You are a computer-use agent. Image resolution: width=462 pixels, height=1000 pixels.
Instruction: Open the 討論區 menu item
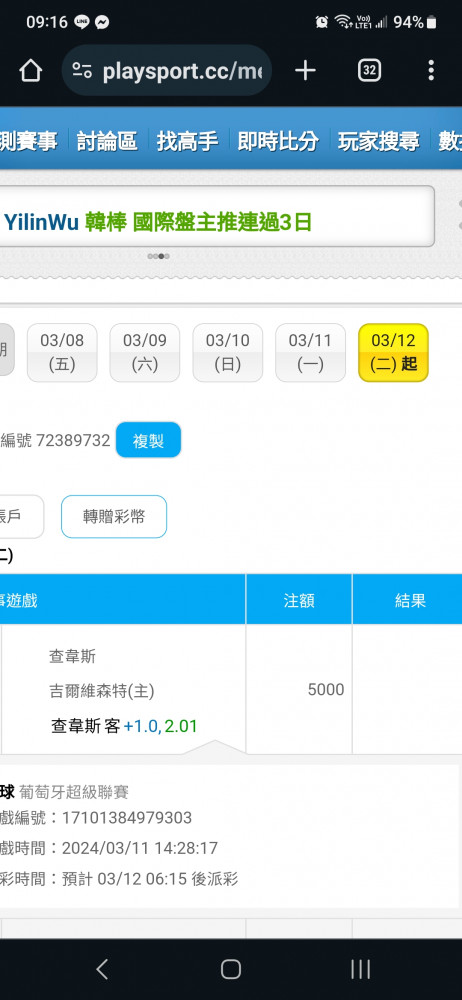[x=107, y=141]
